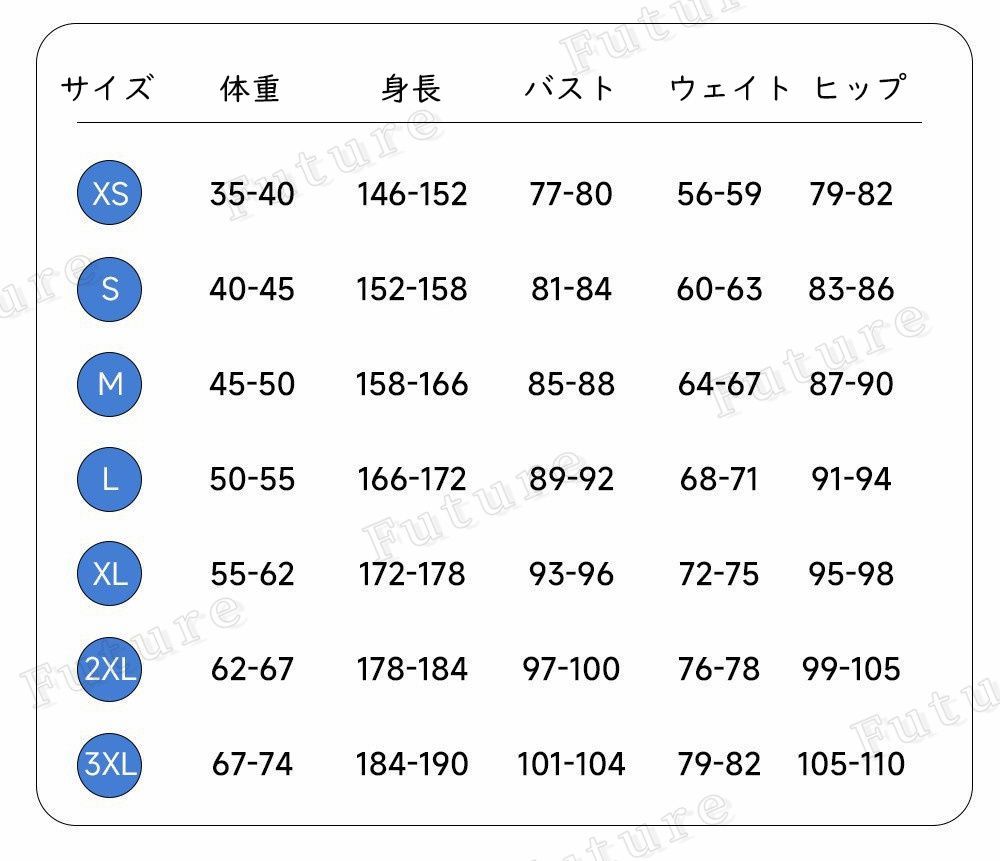This screenshot has height=861, width=1000.
Task: Select the 184-190 height cell
Action: (412, 764)
